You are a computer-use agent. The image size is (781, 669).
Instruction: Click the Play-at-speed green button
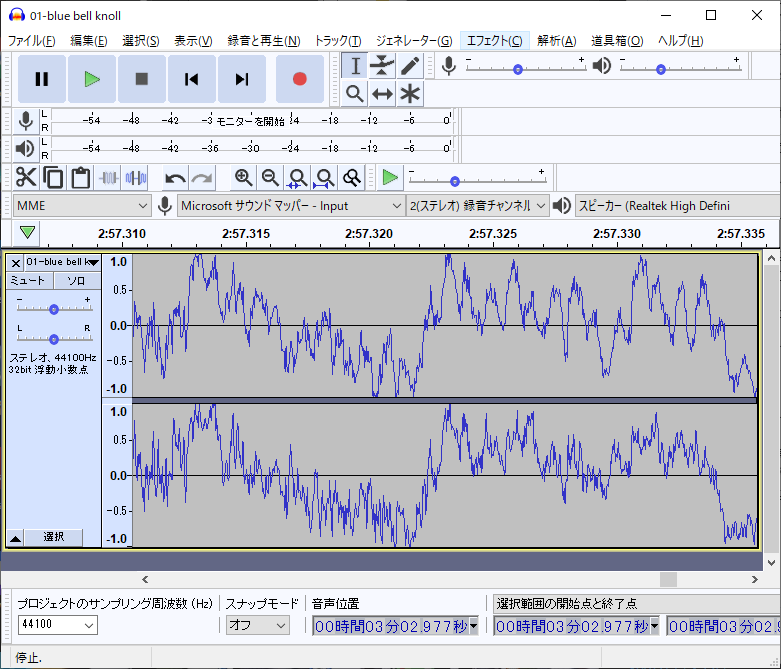(x=390, y=177)
